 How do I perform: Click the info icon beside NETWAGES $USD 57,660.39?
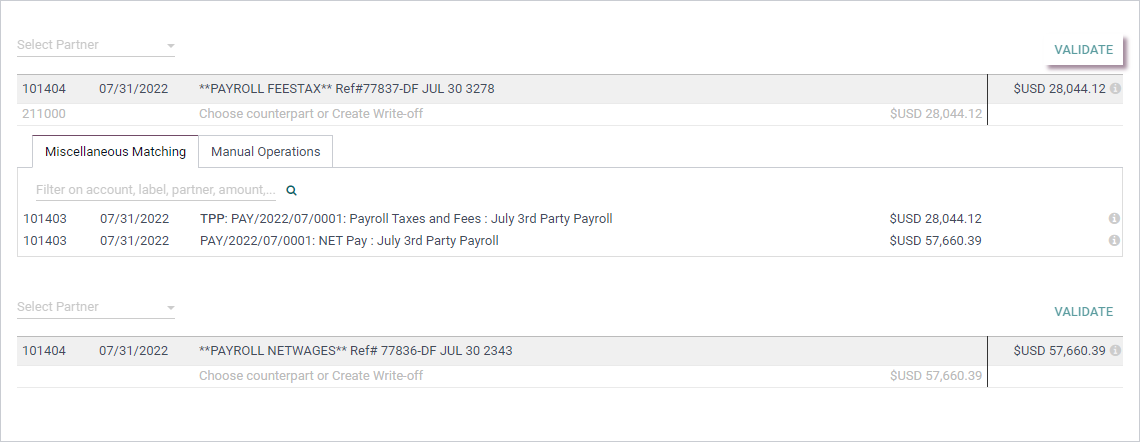(x=1115, y=350)
